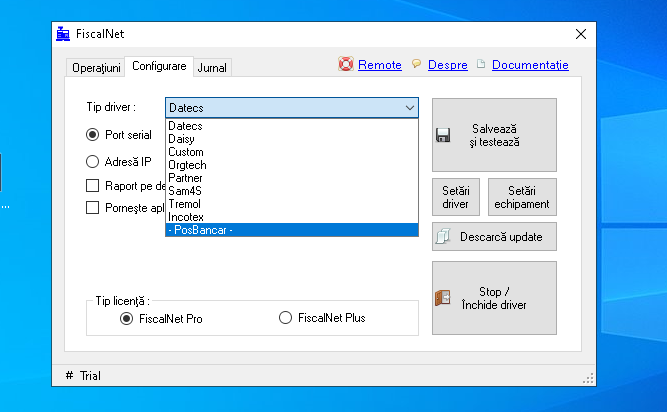This screenshot has height=412, width=667.
Task: Click the Salvează și testează button
Action: pos(494,135)
